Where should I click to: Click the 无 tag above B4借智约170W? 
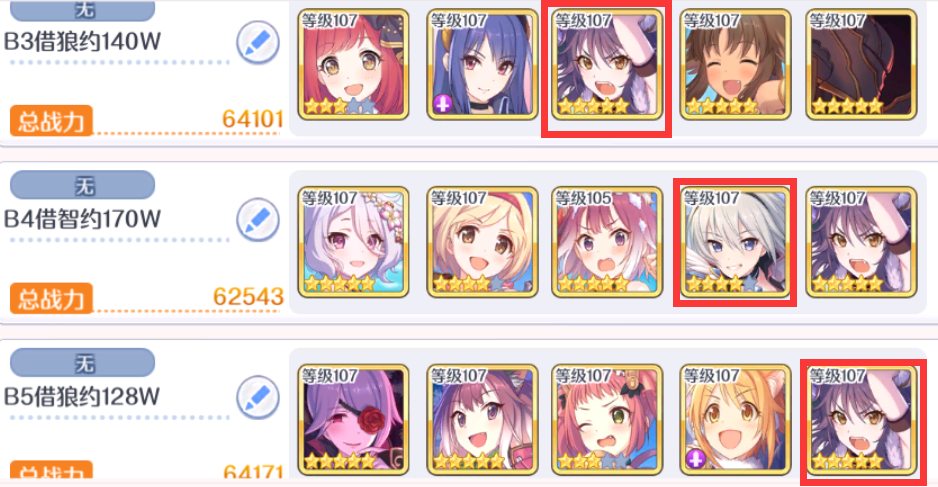(83, 185)
